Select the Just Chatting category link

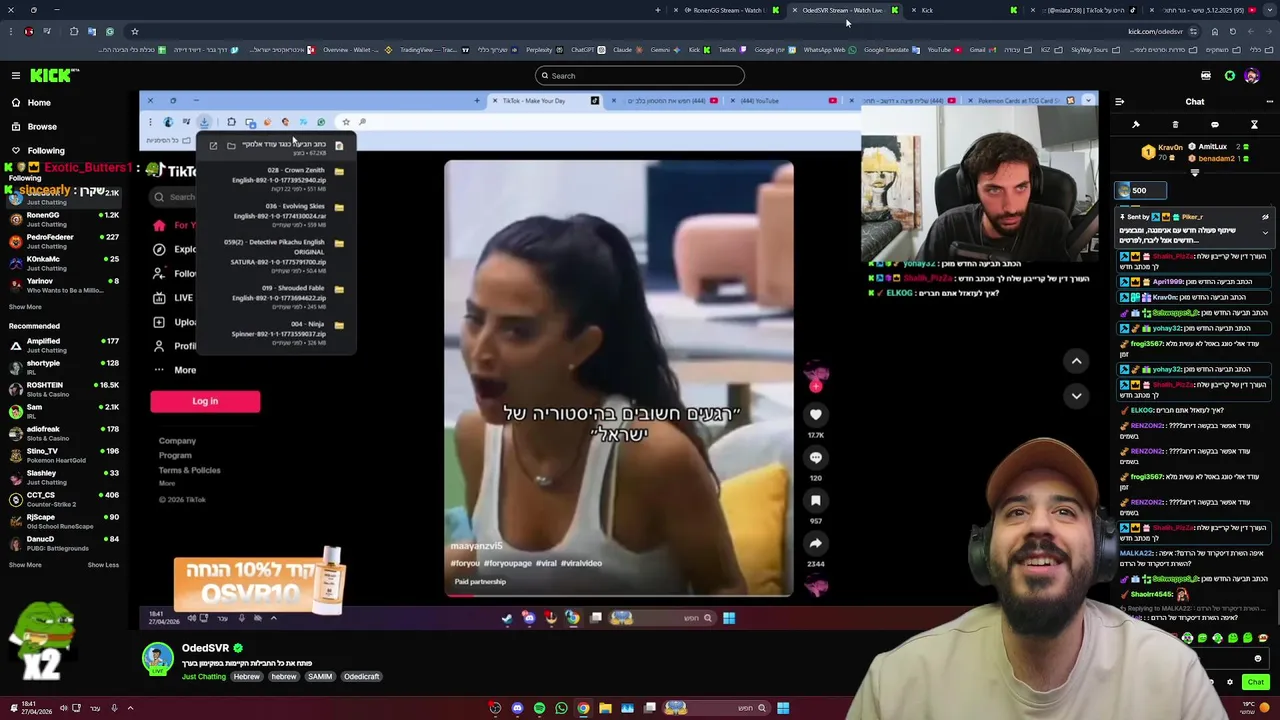click(x=204, y=677)
